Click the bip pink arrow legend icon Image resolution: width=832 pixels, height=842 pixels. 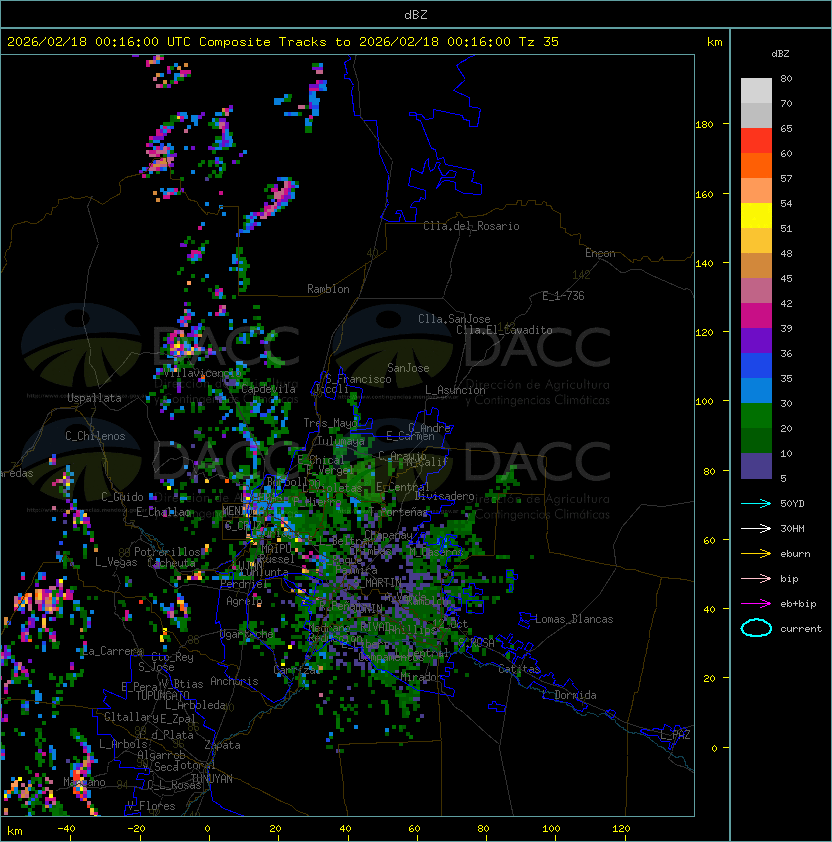click(x=756, y=579)
